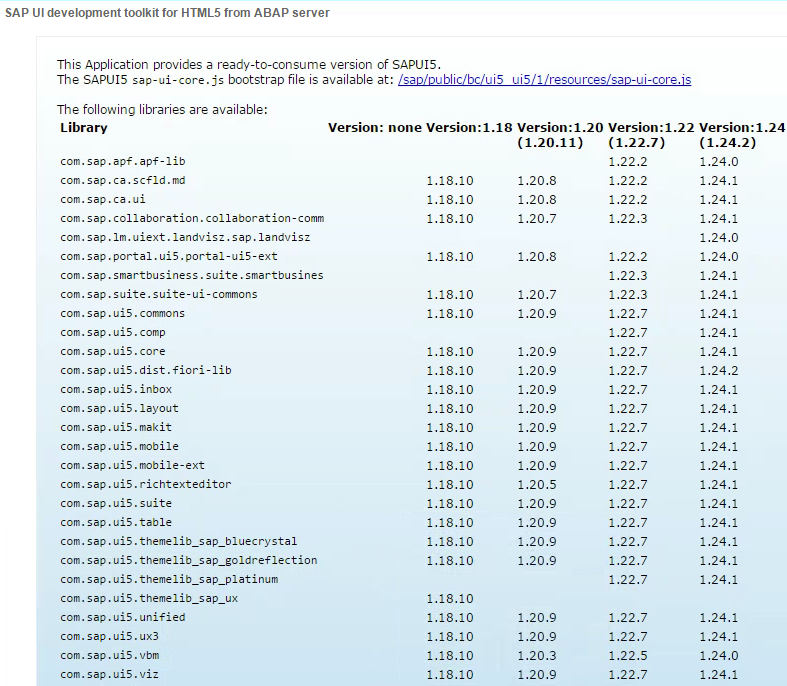Select 1.22.7 in themelib_sap_platinum row
Viewport: 787px width, 686px height.
click(x=628, y=580)
